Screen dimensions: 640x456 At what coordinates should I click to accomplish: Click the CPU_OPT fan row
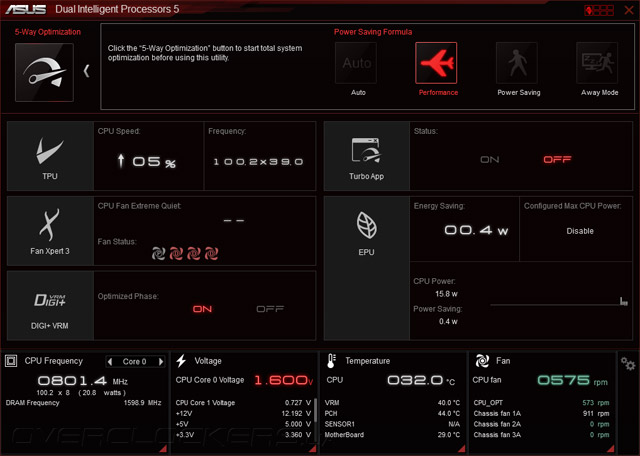(x=541, y=403)
